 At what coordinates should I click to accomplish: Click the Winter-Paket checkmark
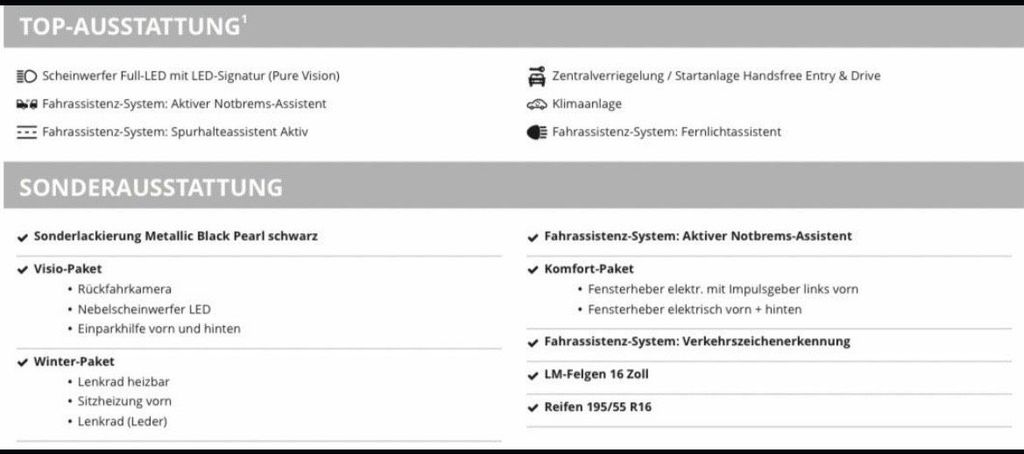(x=22, y=363)
